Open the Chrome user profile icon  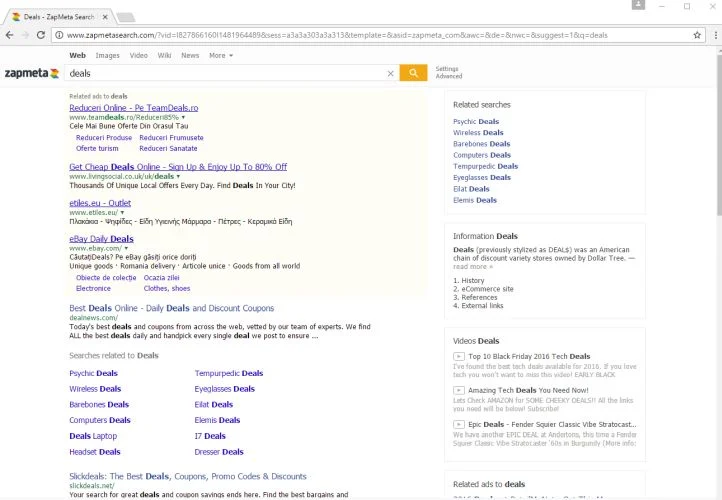(638, 5)
